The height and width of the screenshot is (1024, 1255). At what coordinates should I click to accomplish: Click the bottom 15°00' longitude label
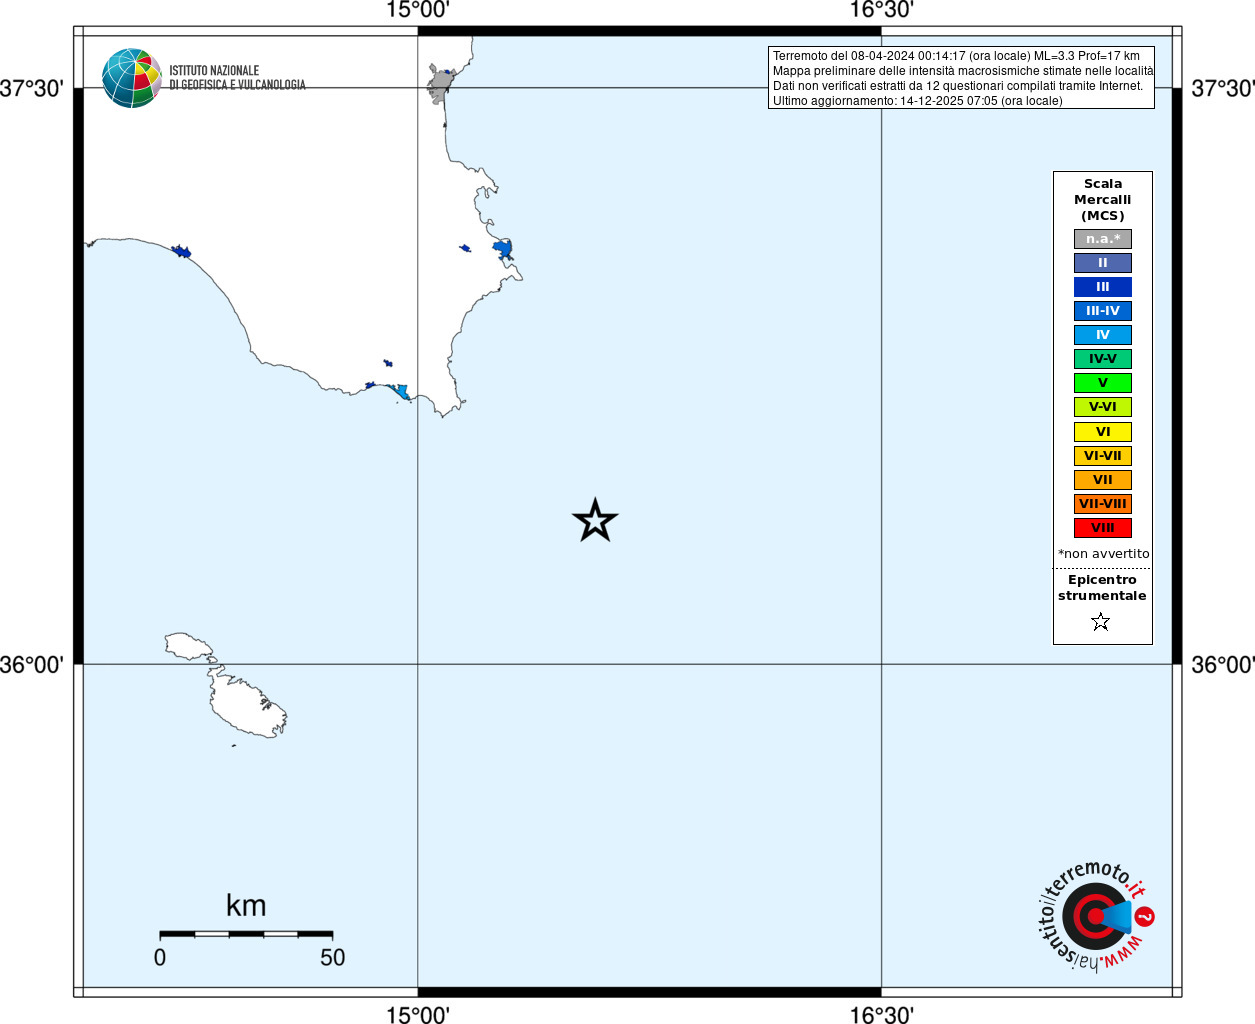coord(418,1014)
